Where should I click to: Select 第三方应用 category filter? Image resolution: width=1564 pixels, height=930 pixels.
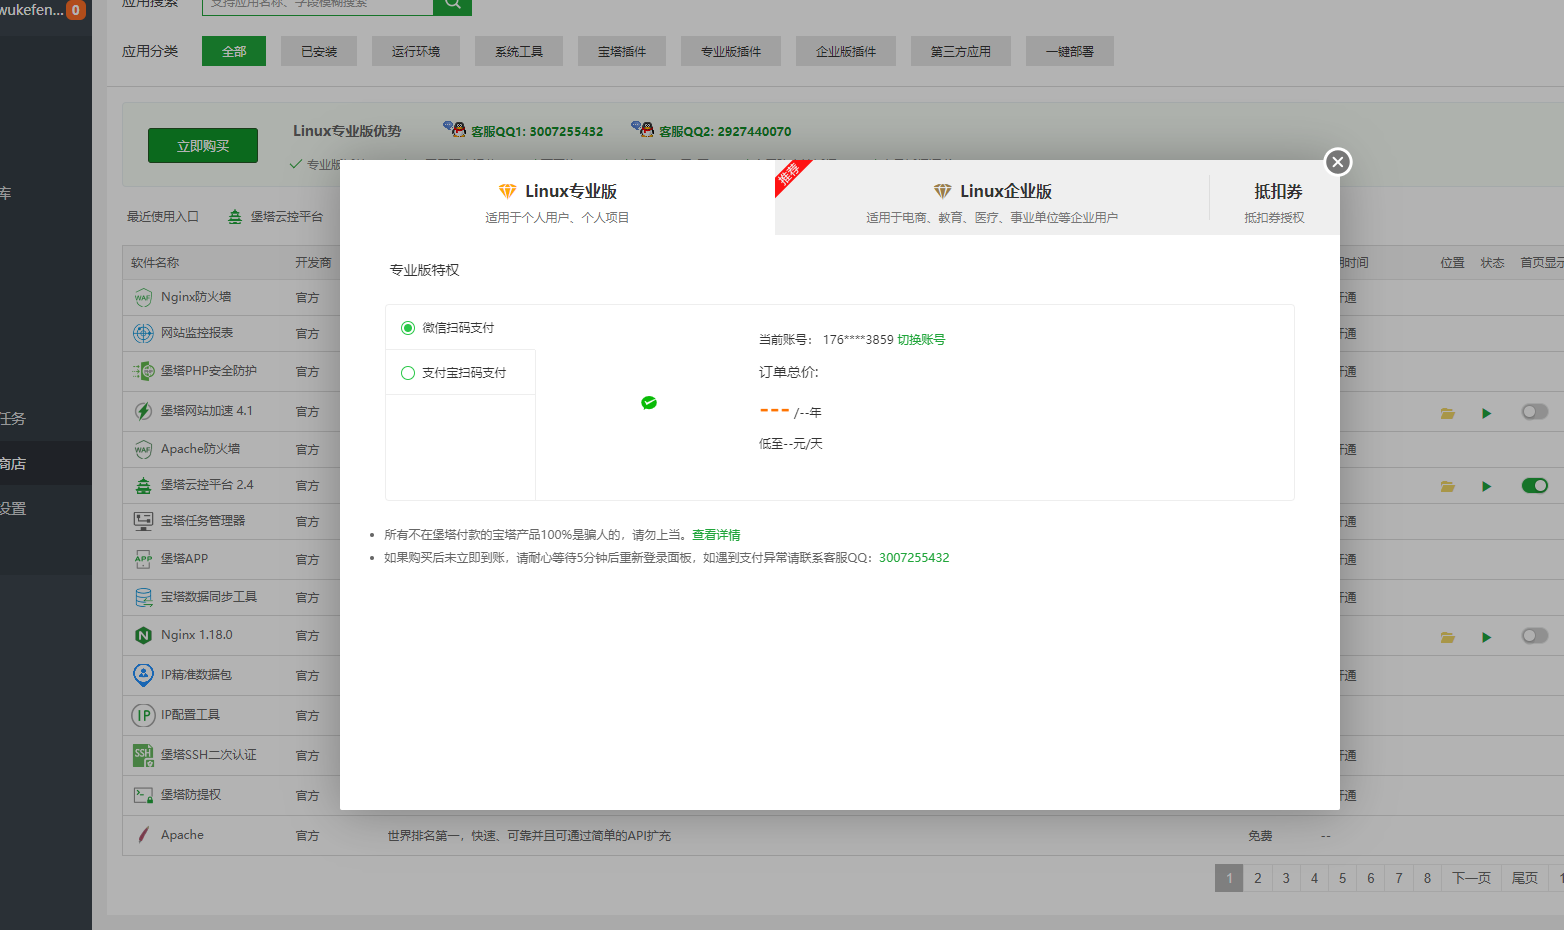[961, 51]
